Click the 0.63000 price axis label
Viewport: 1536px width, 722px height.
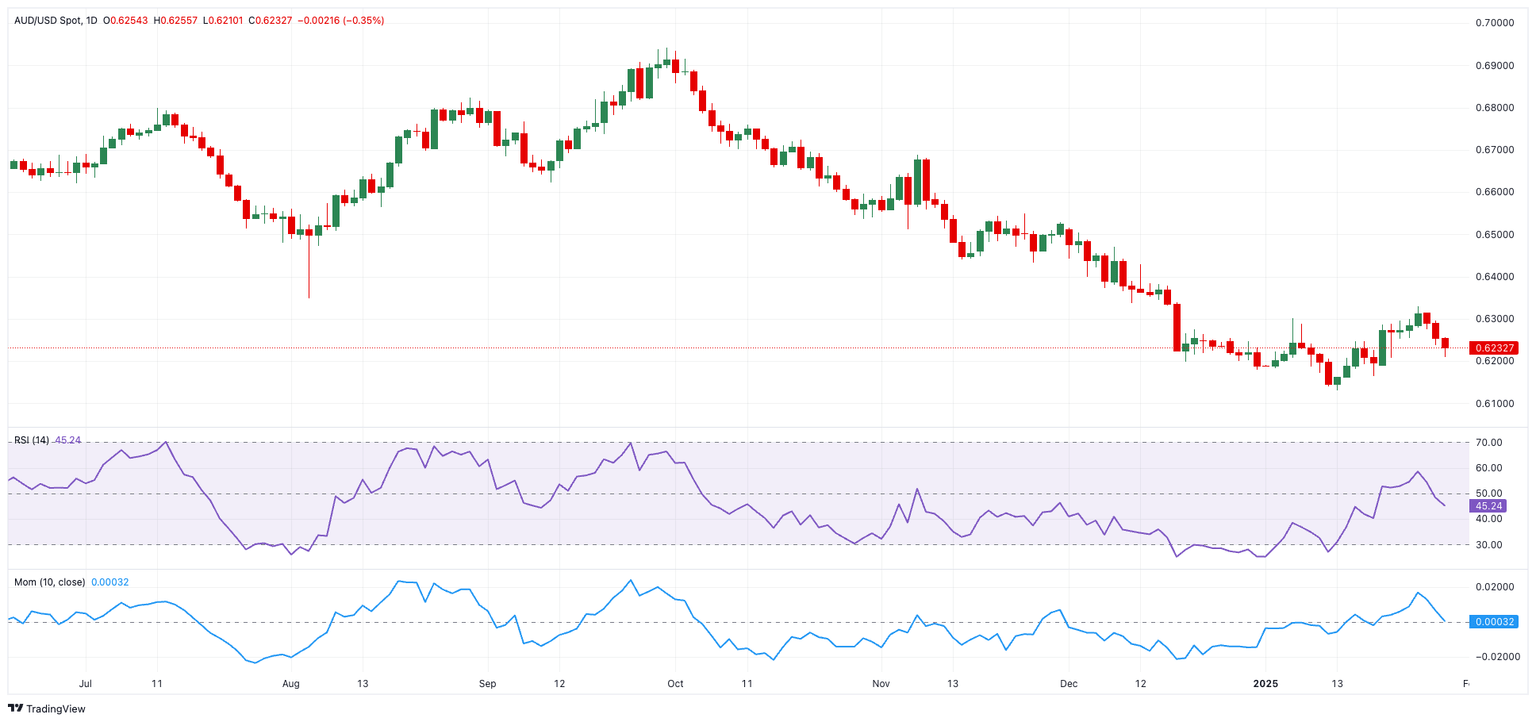coord(1494,319)
